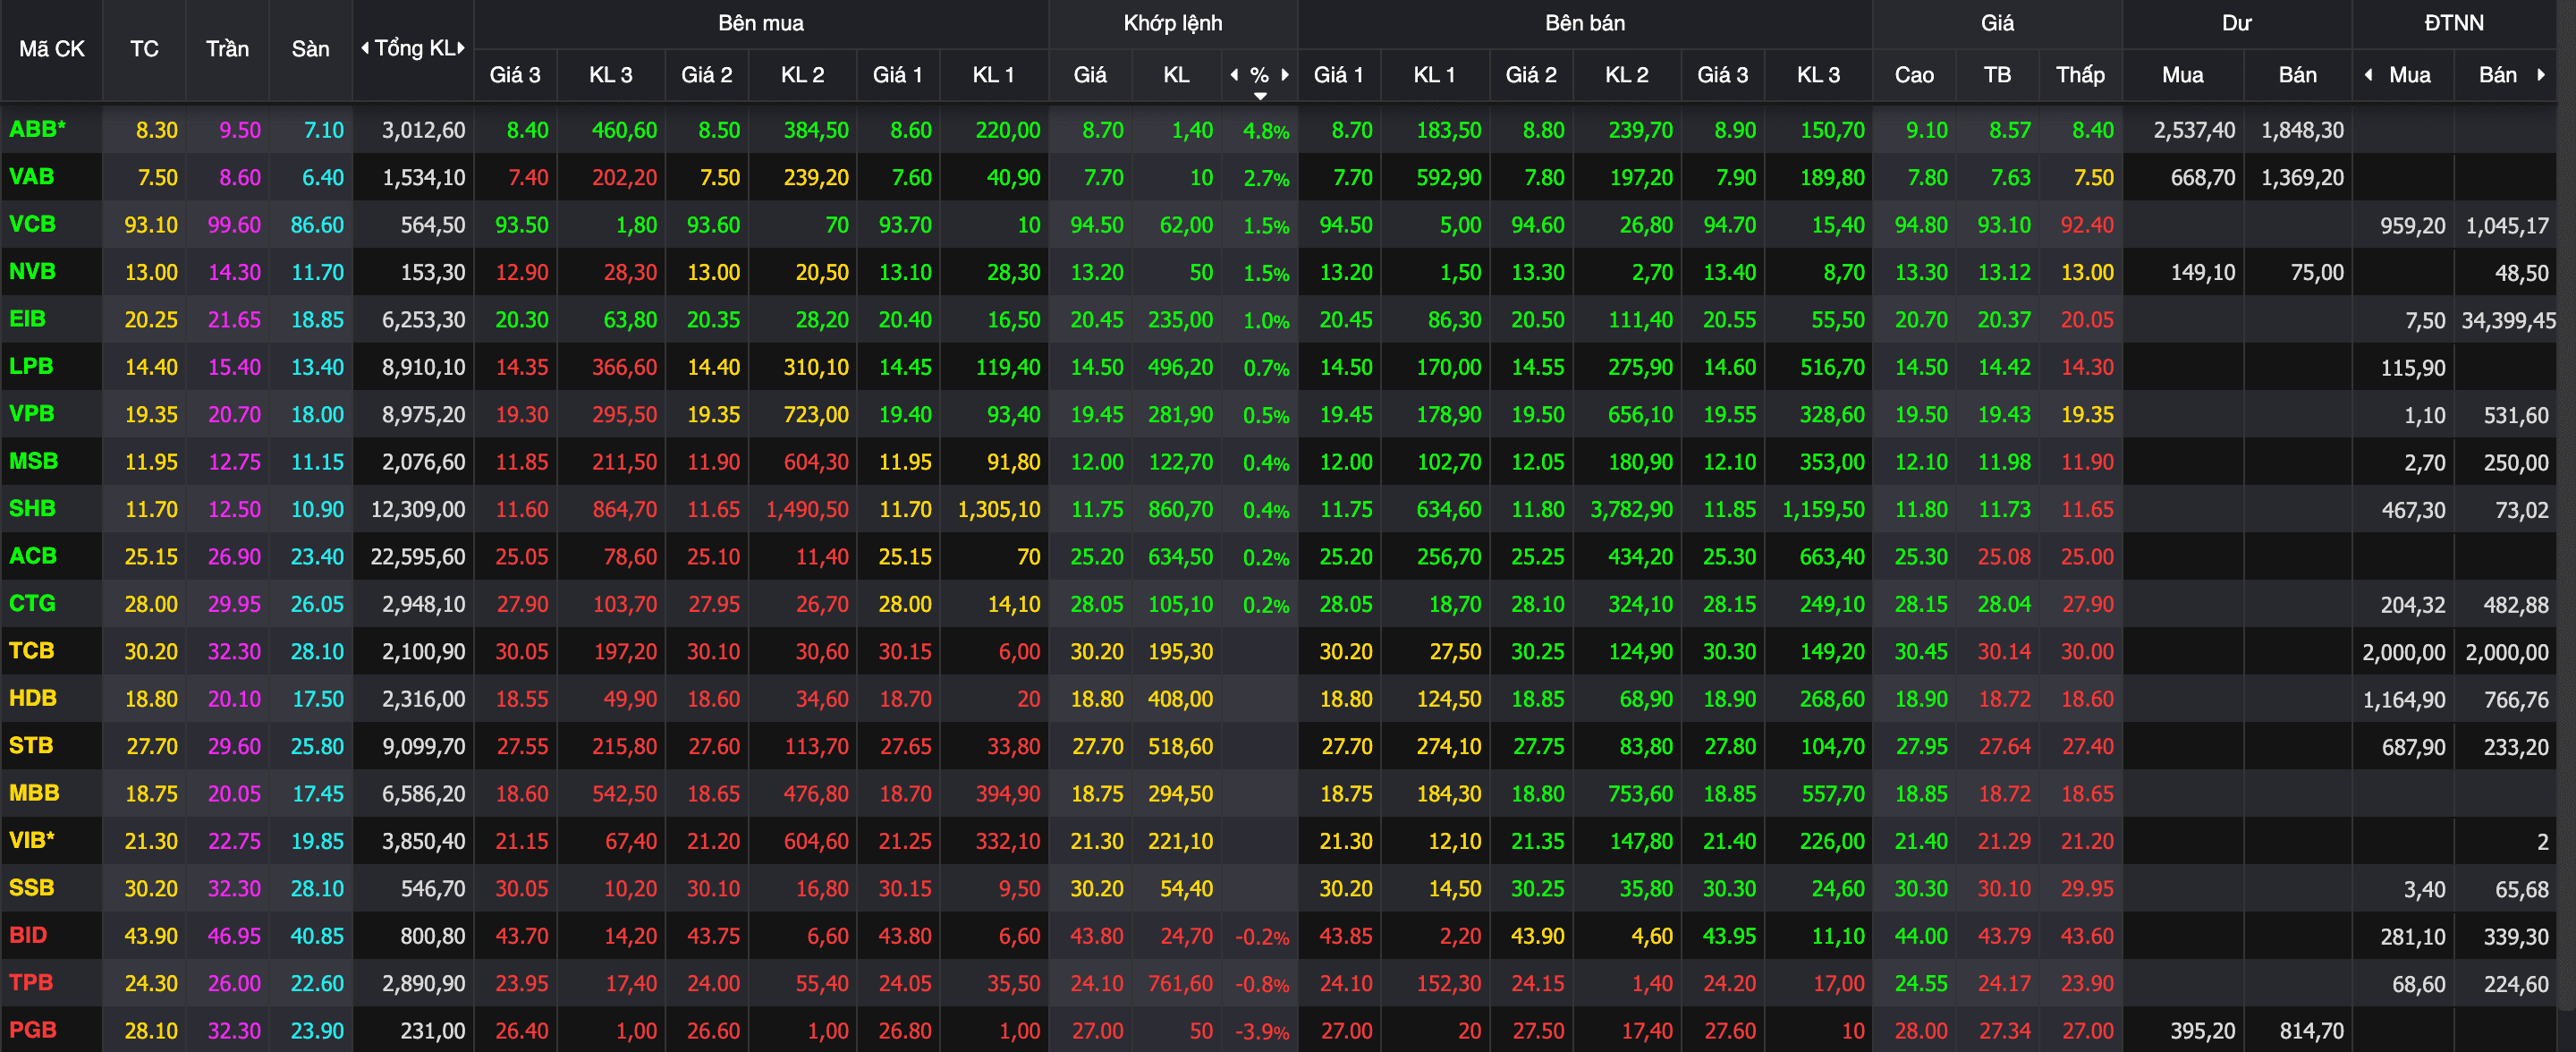Open HDB stock symbol
The image size is (2576, 1052).
point(33,698)
